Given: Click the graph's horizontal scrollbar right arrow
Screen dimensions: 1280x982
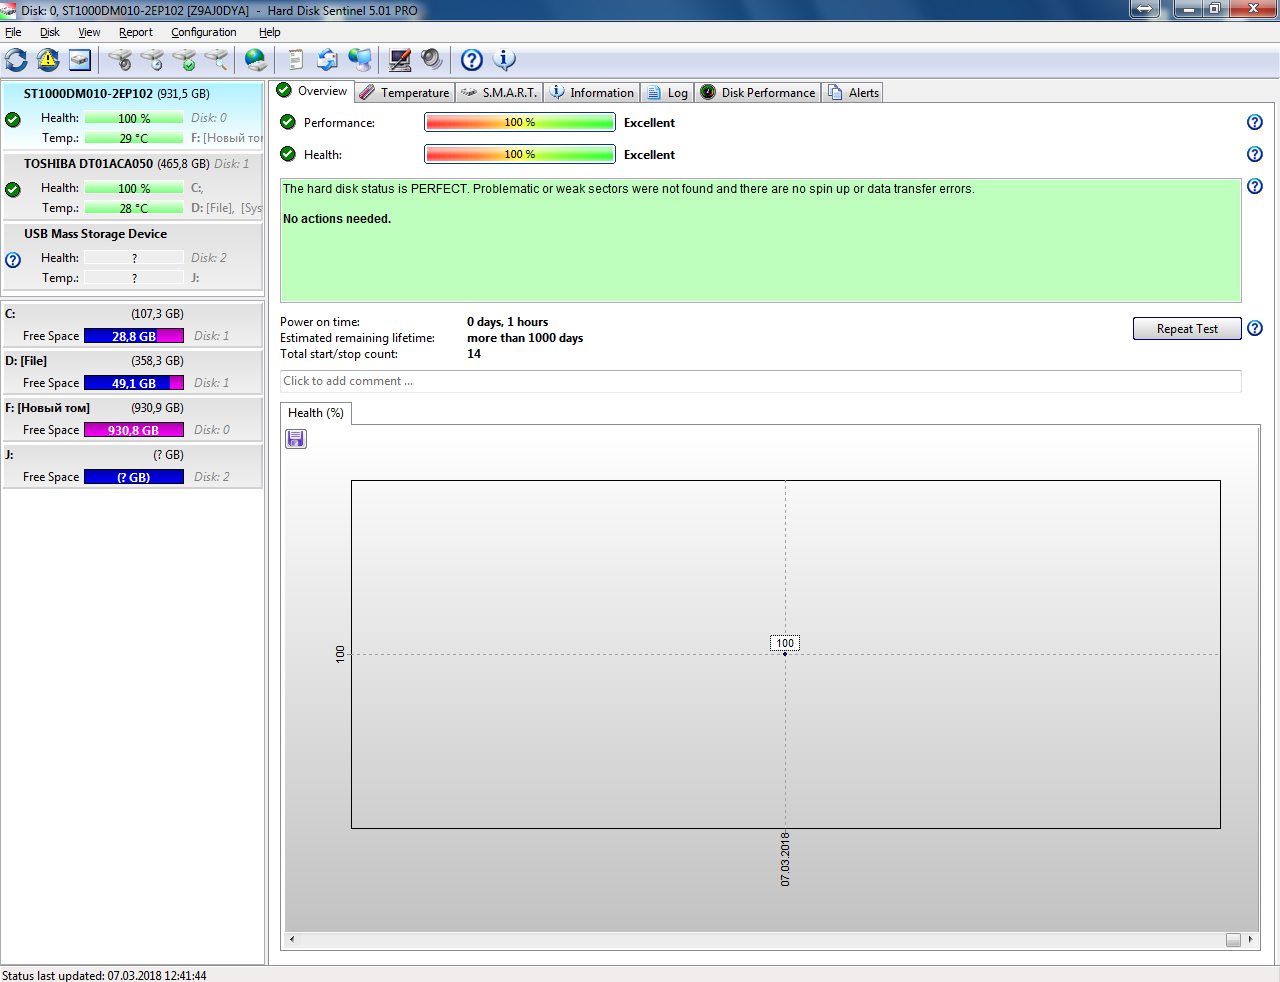Looking at the screenshot, I should coord(1250,939).
